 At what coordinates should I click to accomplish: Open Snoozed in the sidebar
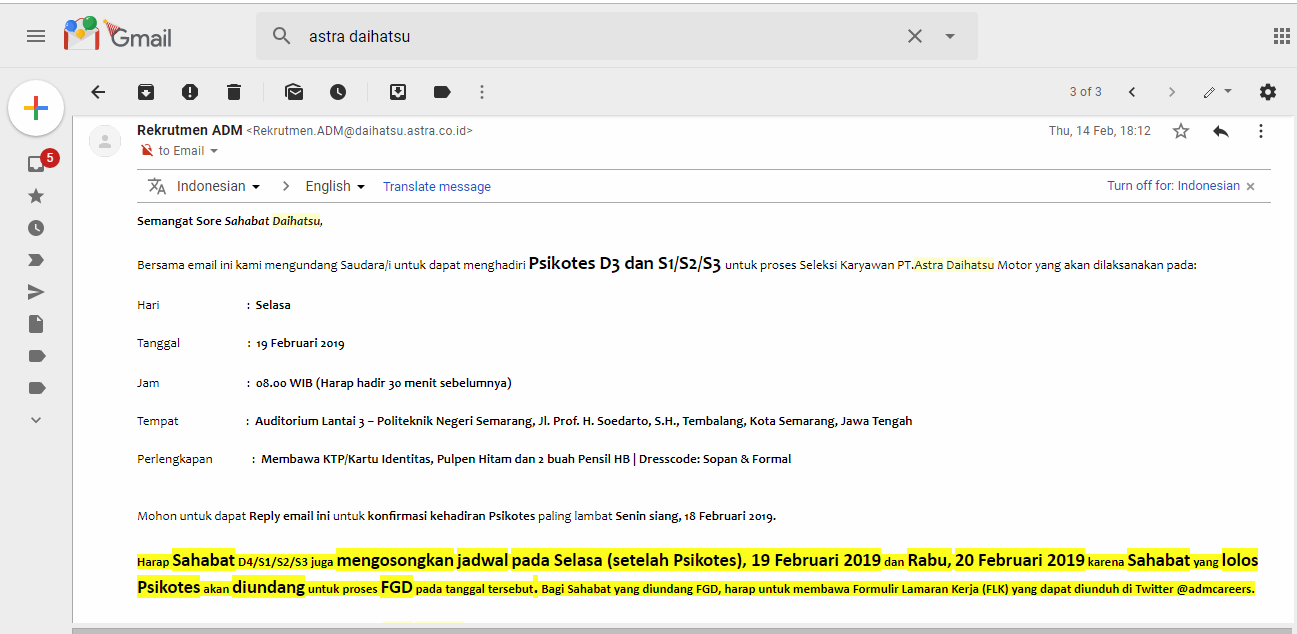pyautogui.click(x=36, y=228)
